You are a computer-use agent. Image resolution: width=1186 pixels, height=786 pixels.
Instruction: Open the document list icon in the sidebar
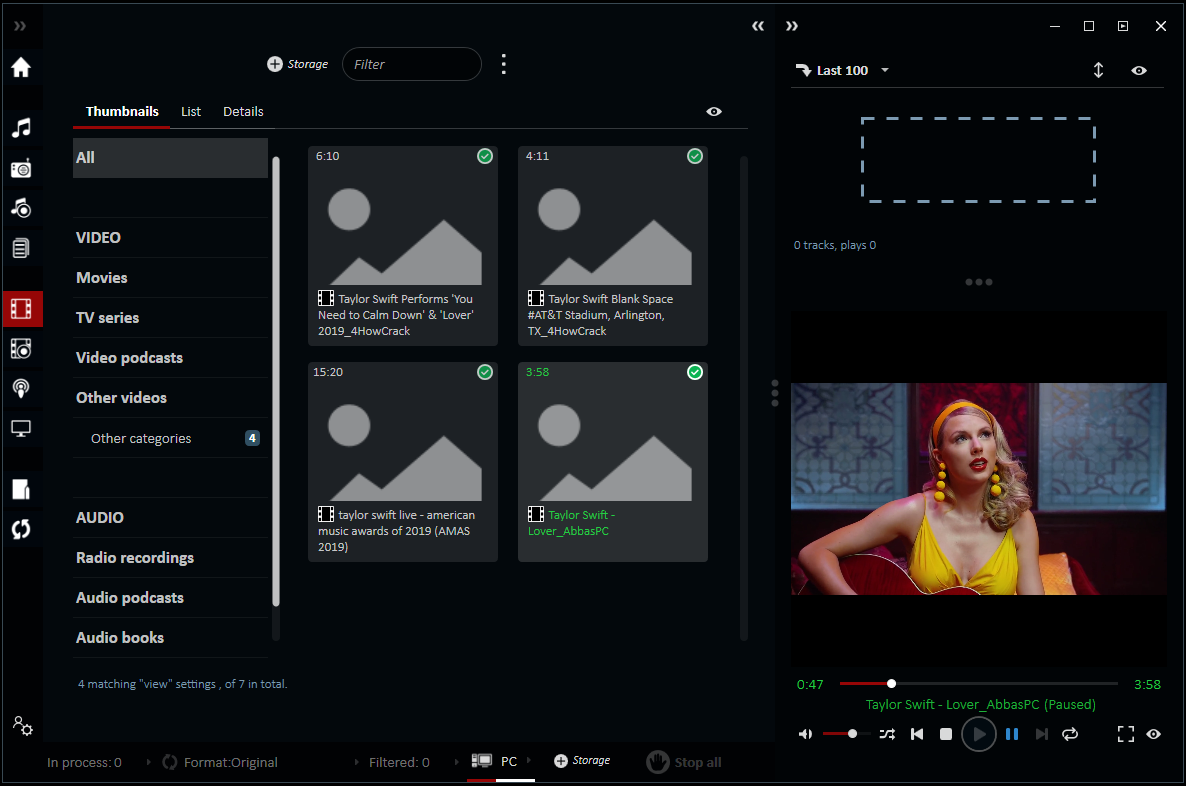(21, 248)
